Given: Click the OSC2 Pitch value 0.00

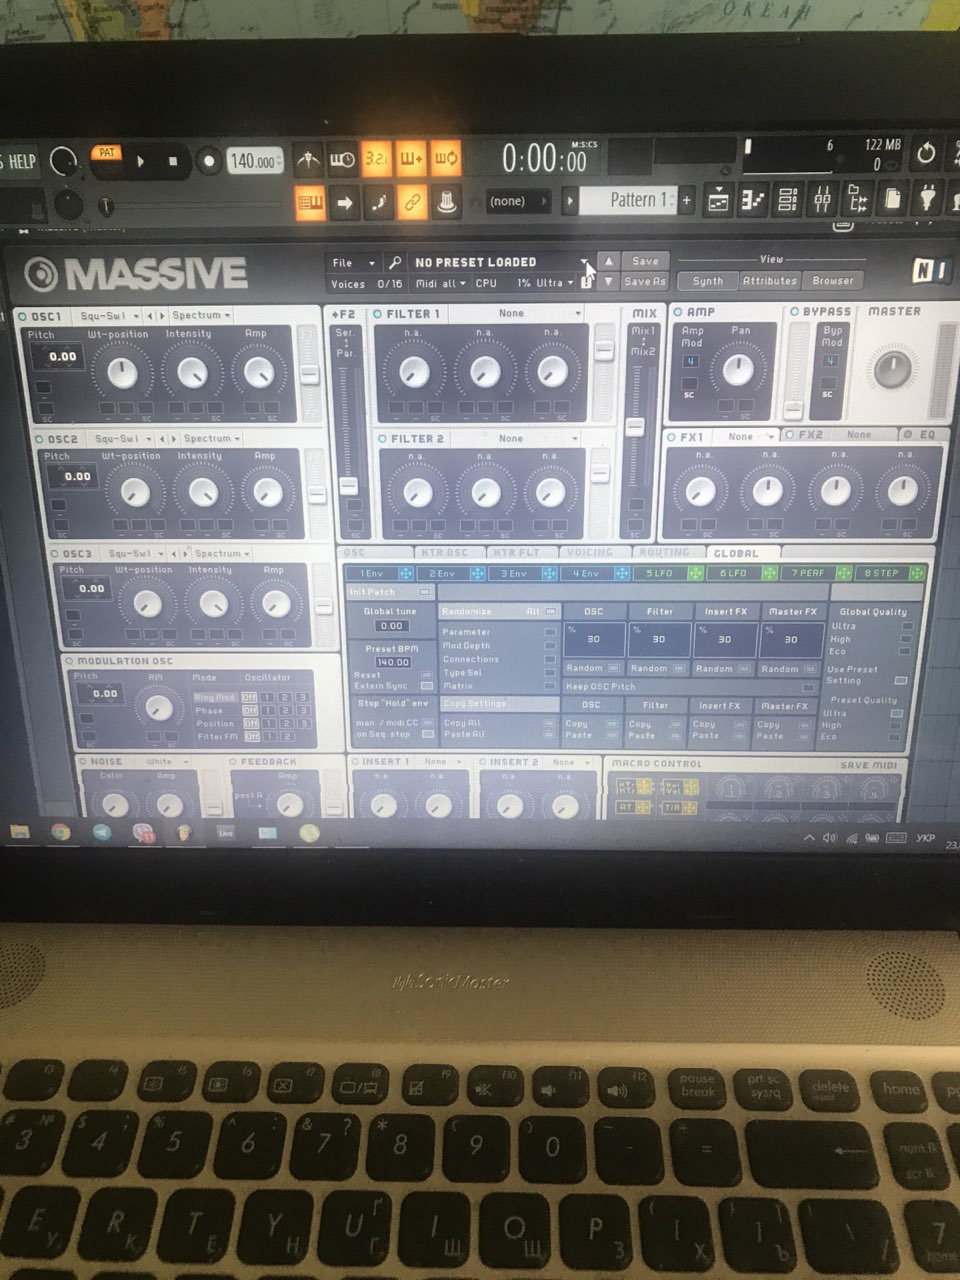Looking at the screenshot, I should (78, 477).
